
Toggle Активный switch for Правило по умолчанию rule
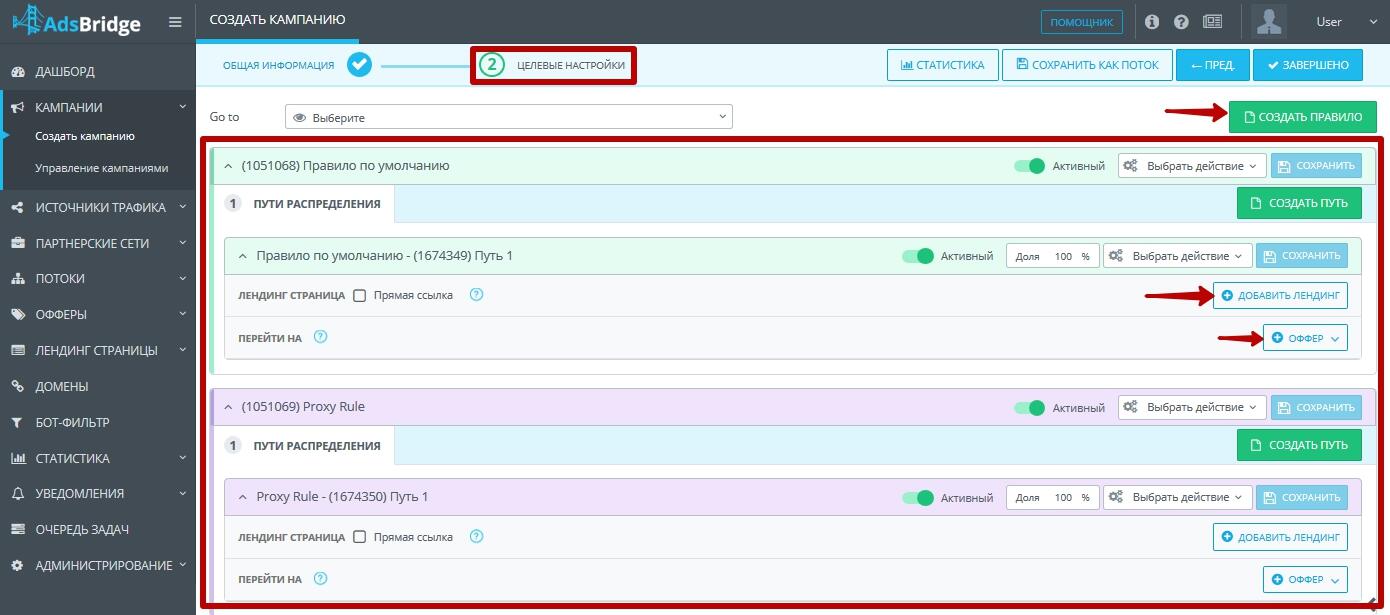[1029, 166]
